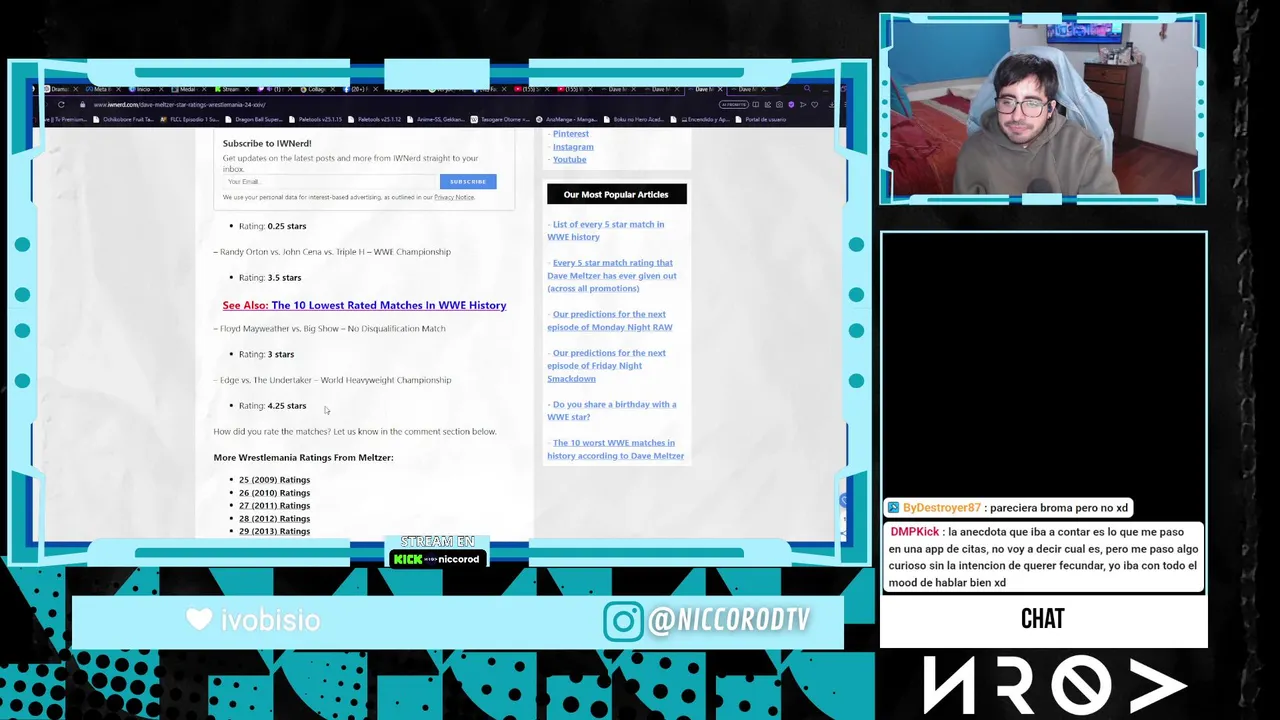The width and height of the screenshot is (1280, 720).
Task: Click the Your Email input field
Action: (x=329, y=181)
